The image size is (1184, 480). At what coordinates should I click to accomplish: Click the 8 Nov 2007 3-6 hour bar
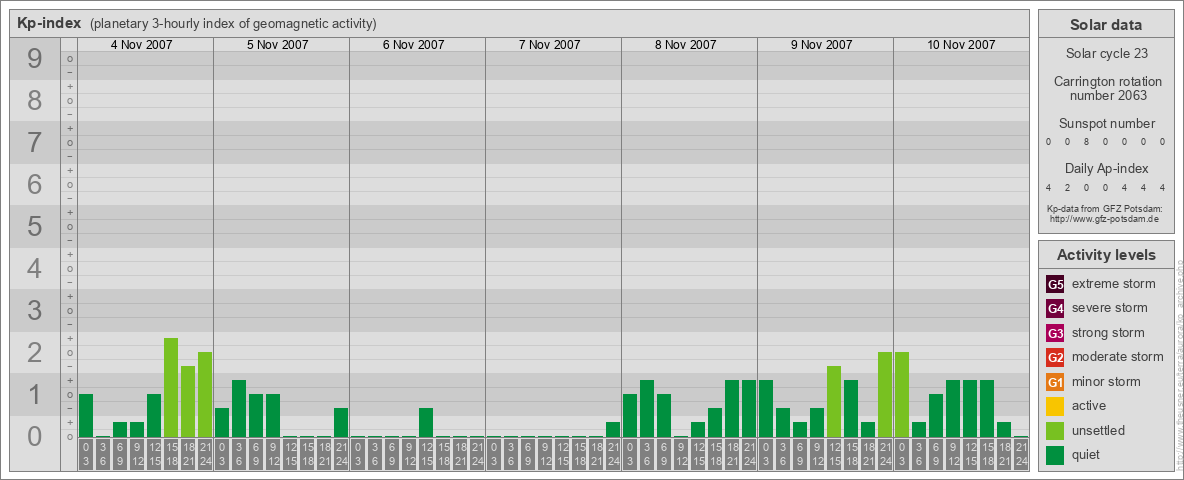[647, 409]
